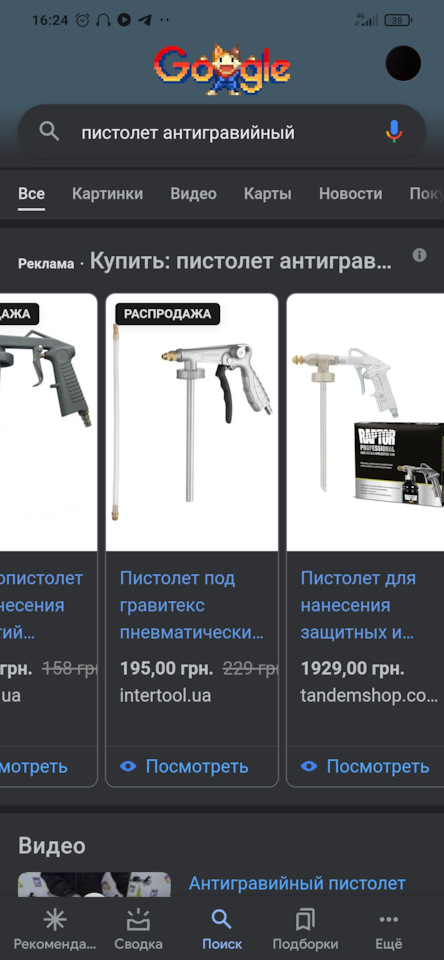Open Подборки bookmarks icon
The width and height of the screenshot is (444, 960).
click(x=305, y=919)
